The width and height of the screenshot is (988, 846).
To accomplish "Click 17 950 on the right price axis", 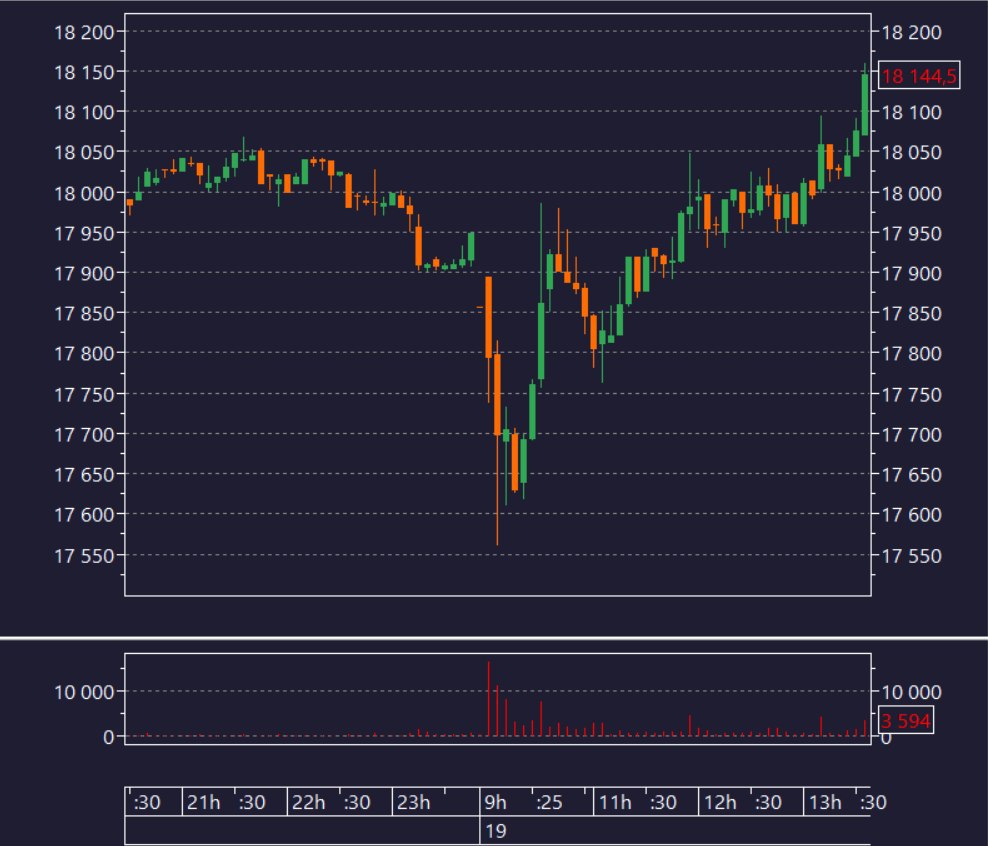I will pos(910,234).
